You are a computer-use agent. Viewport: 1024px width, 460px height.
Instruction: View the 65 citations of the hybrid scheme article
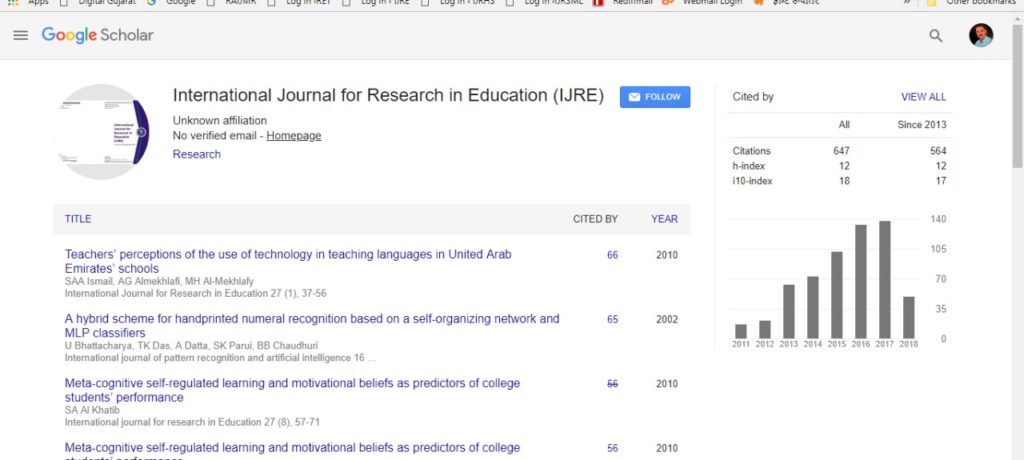tap(612, 320)
